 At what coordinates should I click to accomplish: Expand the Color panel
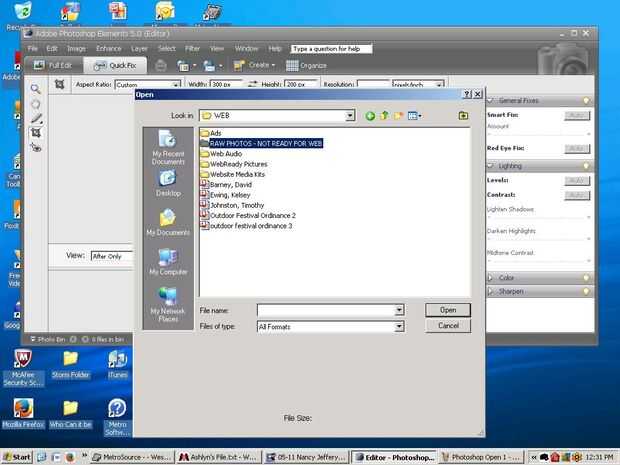coord(490,278)
